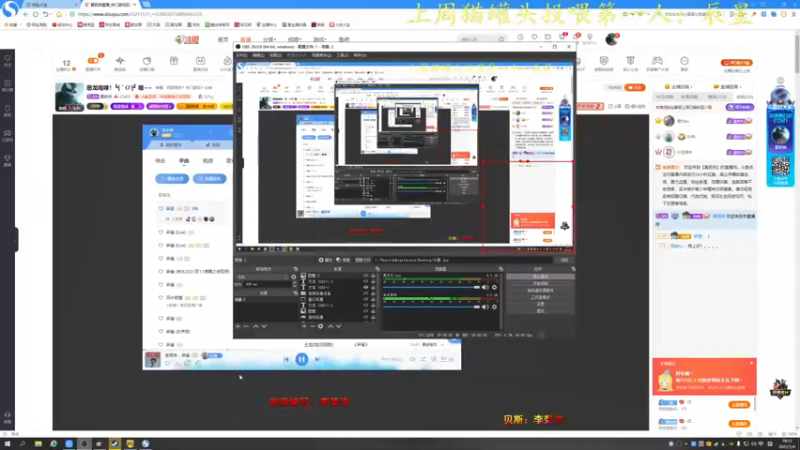Screen dimensions: 800x450
Task: Open source properties gear in OBS sources toolbar
Action: 320,326
